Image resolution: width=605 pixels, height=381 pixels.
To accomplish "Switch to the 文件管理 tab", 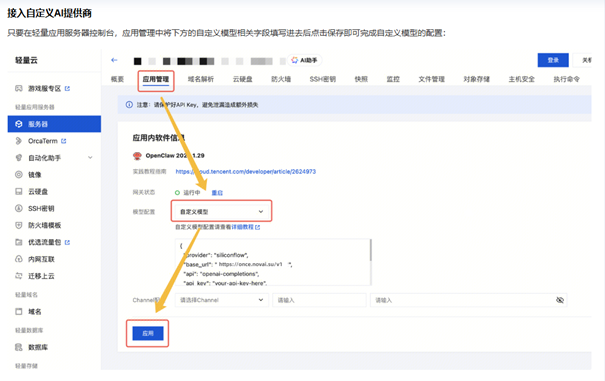I will (432, 79).
